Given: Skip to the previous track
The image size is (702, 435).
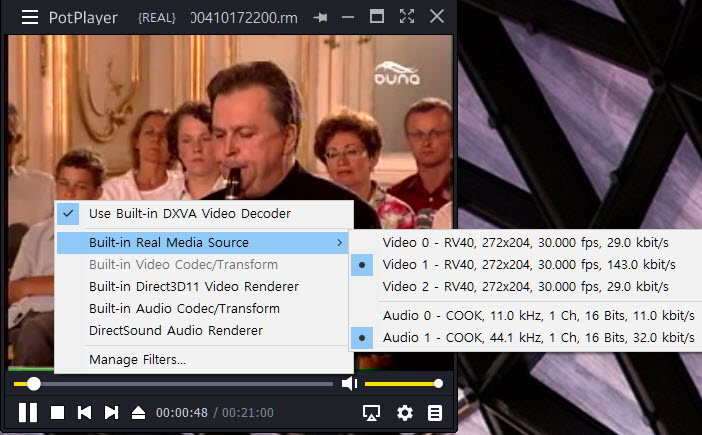Looking at the screenshot, I should [84, 412].
